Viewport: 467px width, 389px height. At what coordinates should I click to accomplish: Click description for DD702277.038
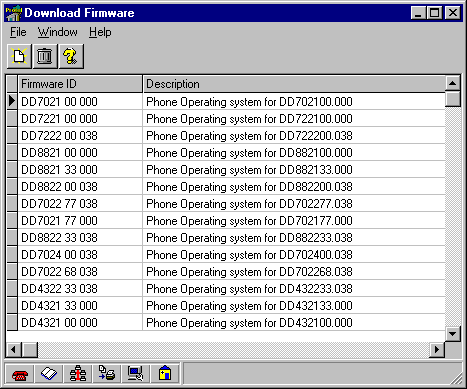294,203
